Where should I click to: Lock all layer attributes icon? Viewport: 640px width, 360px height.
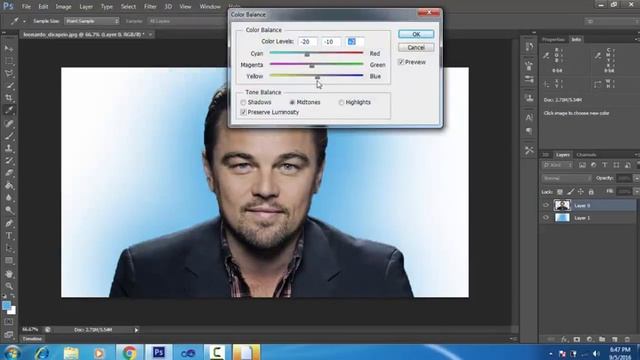pos(591,192)
